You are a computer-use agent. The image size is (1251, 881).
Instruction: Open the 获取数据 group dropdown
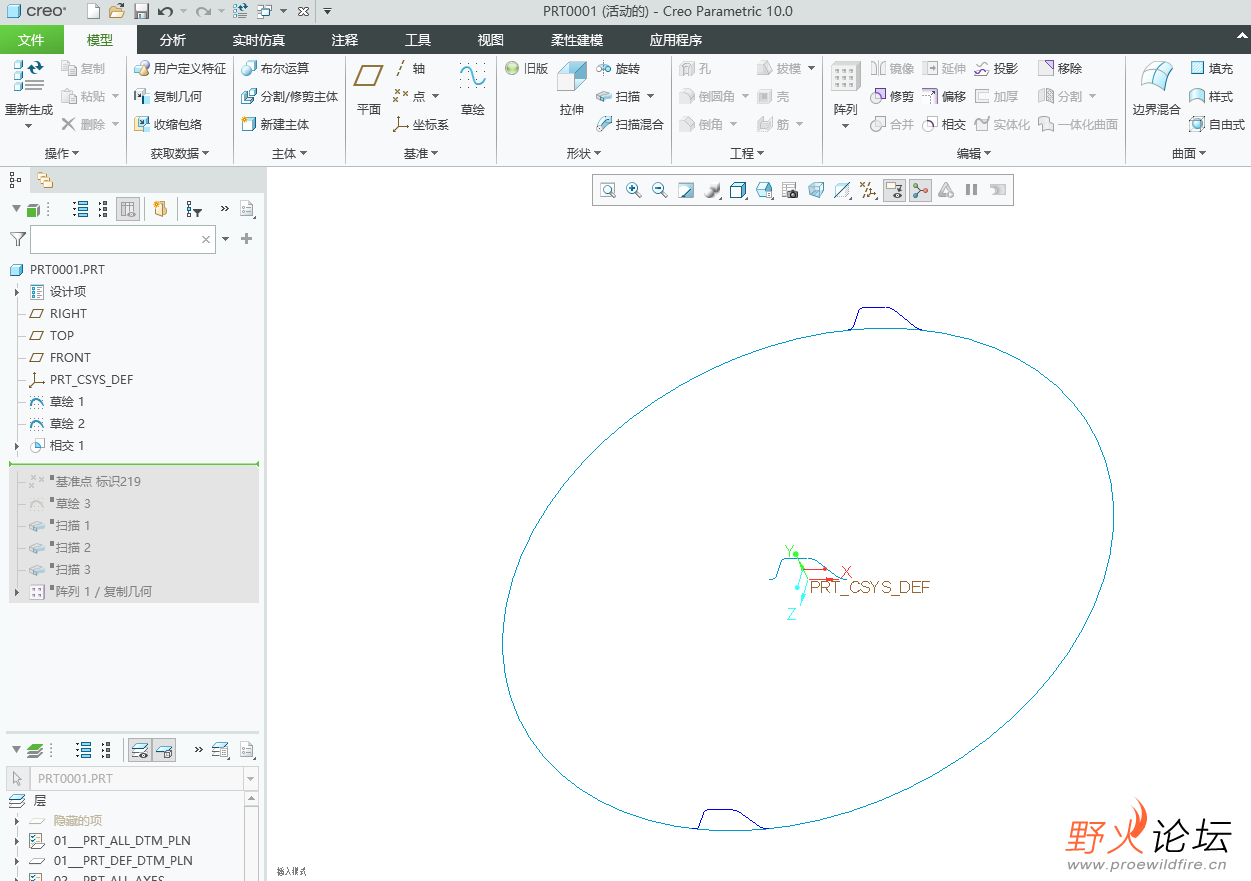click(180, 153)
